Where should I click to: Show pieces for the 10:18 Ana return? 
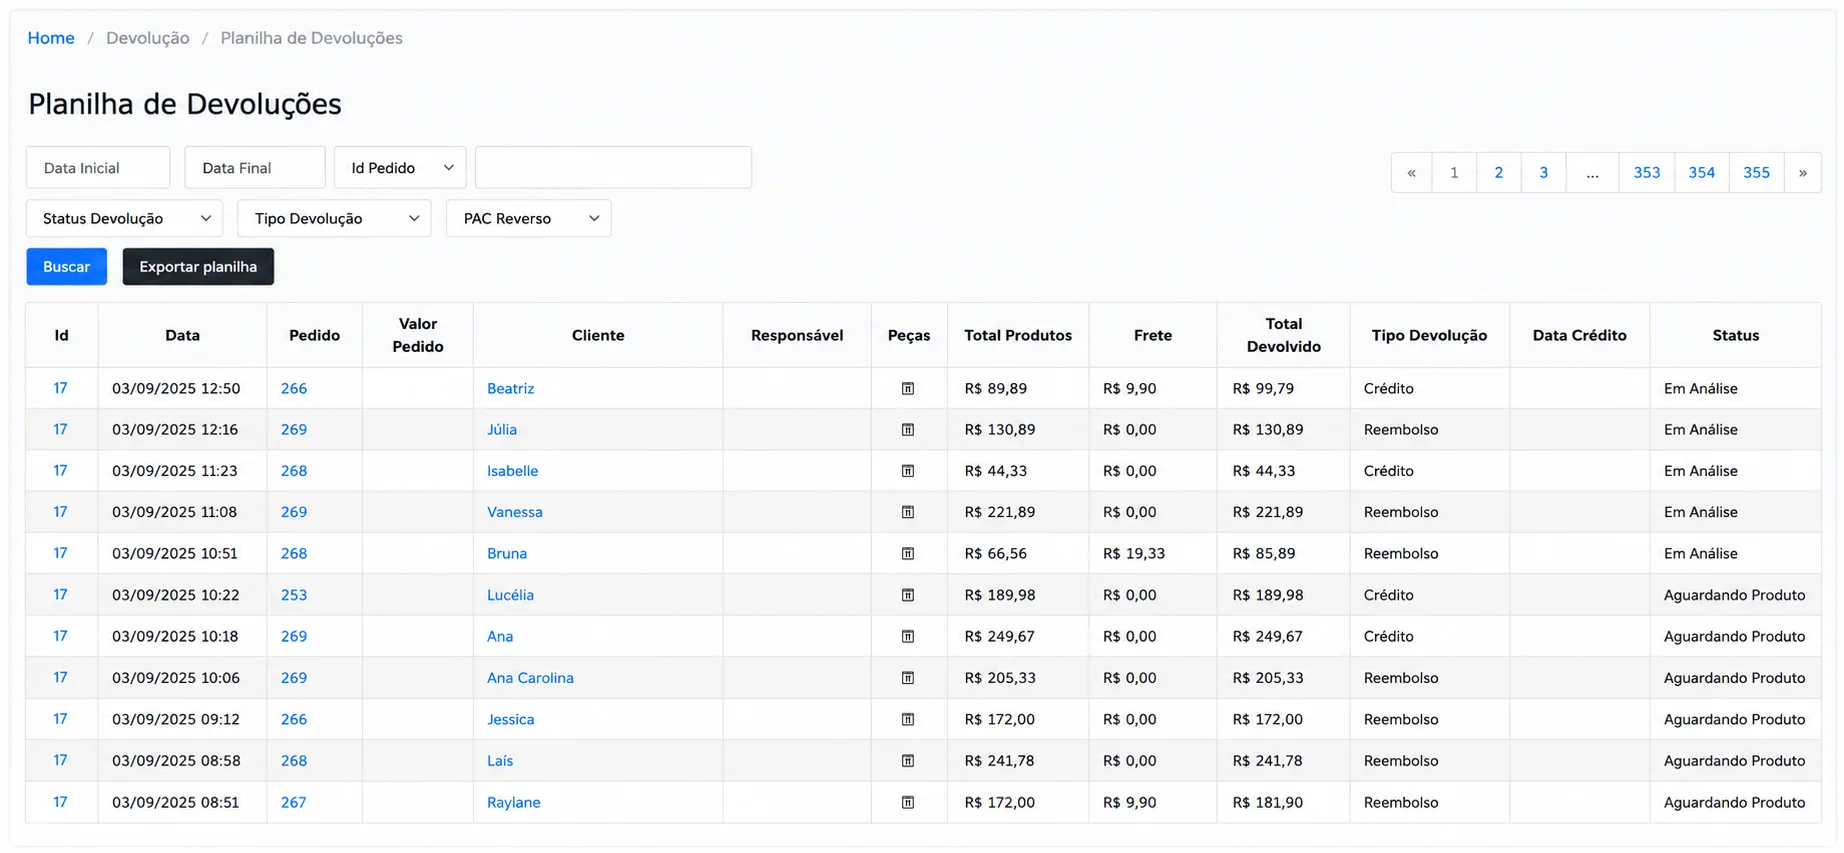[908, 636]
